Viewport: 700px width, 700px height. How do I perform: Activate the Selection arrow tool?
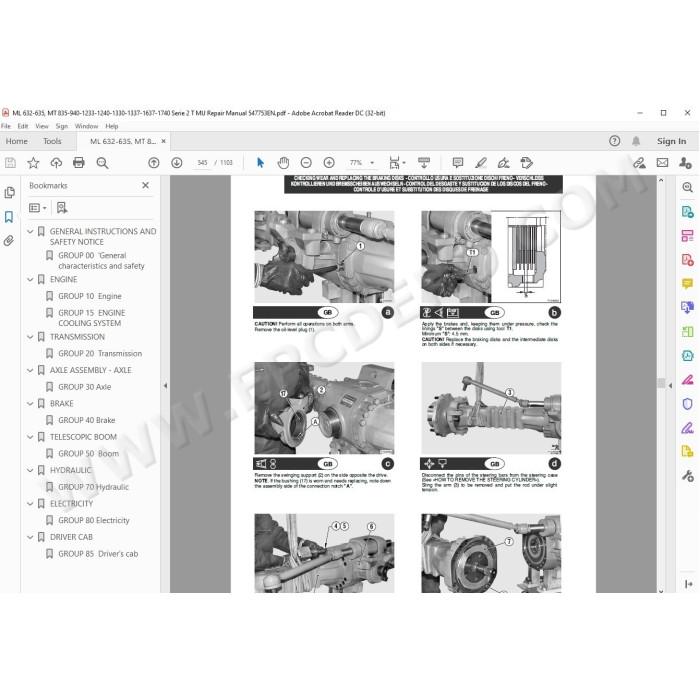[x=260, y=163]
